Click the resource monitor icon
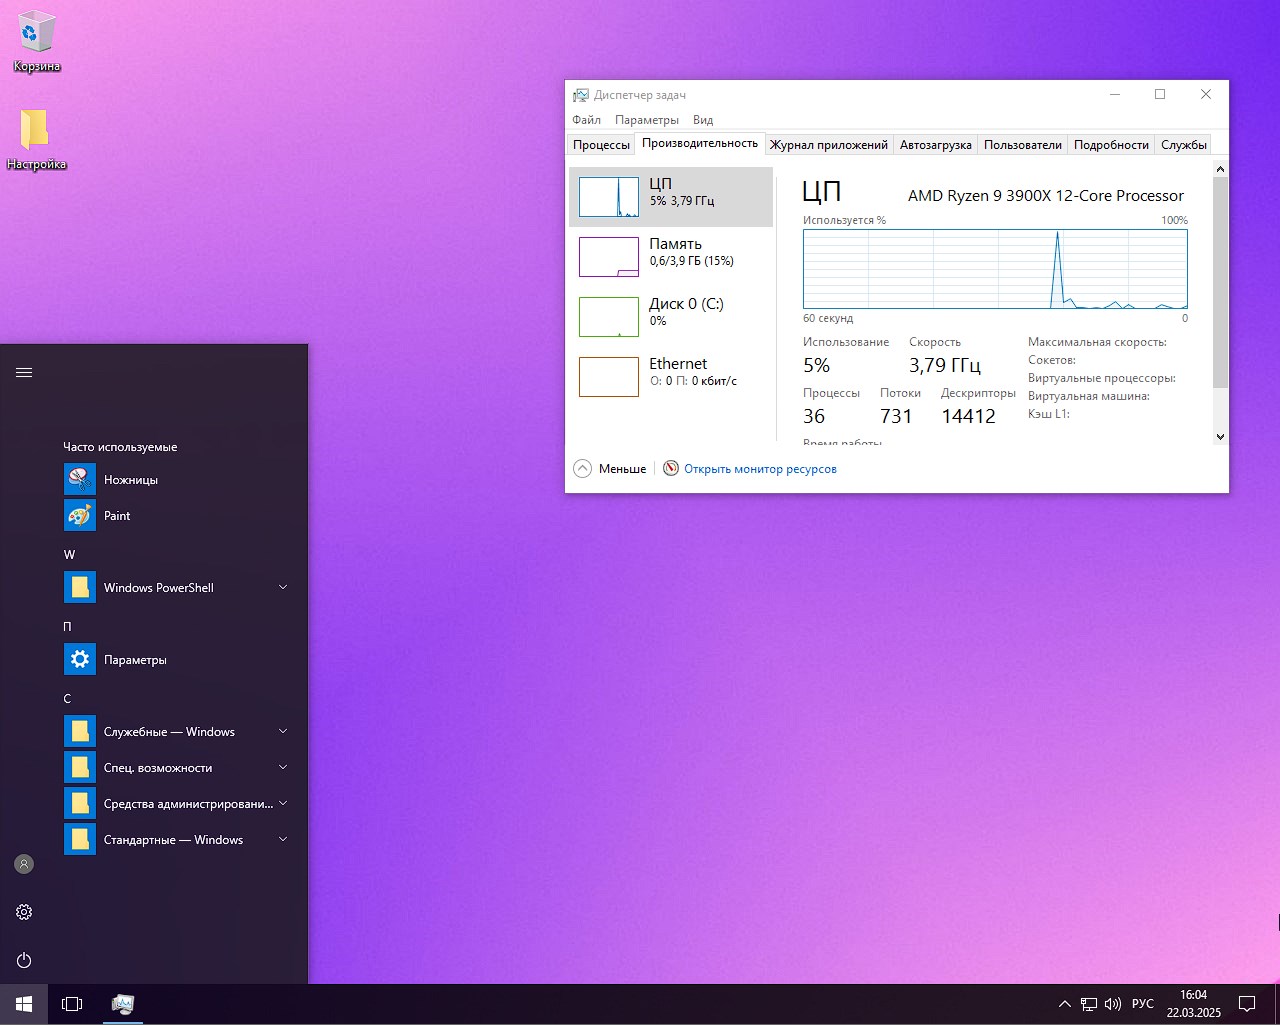 point(671,468)
